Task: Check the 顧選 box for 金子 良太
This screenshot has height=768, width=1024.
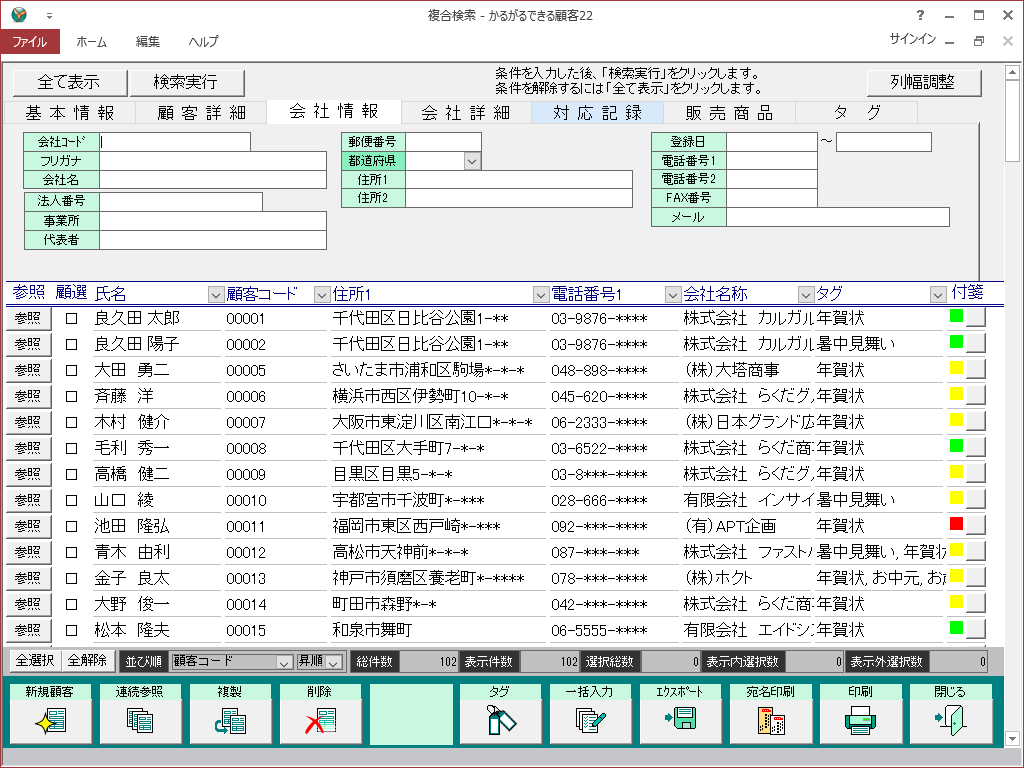Action: click(72, 579)
